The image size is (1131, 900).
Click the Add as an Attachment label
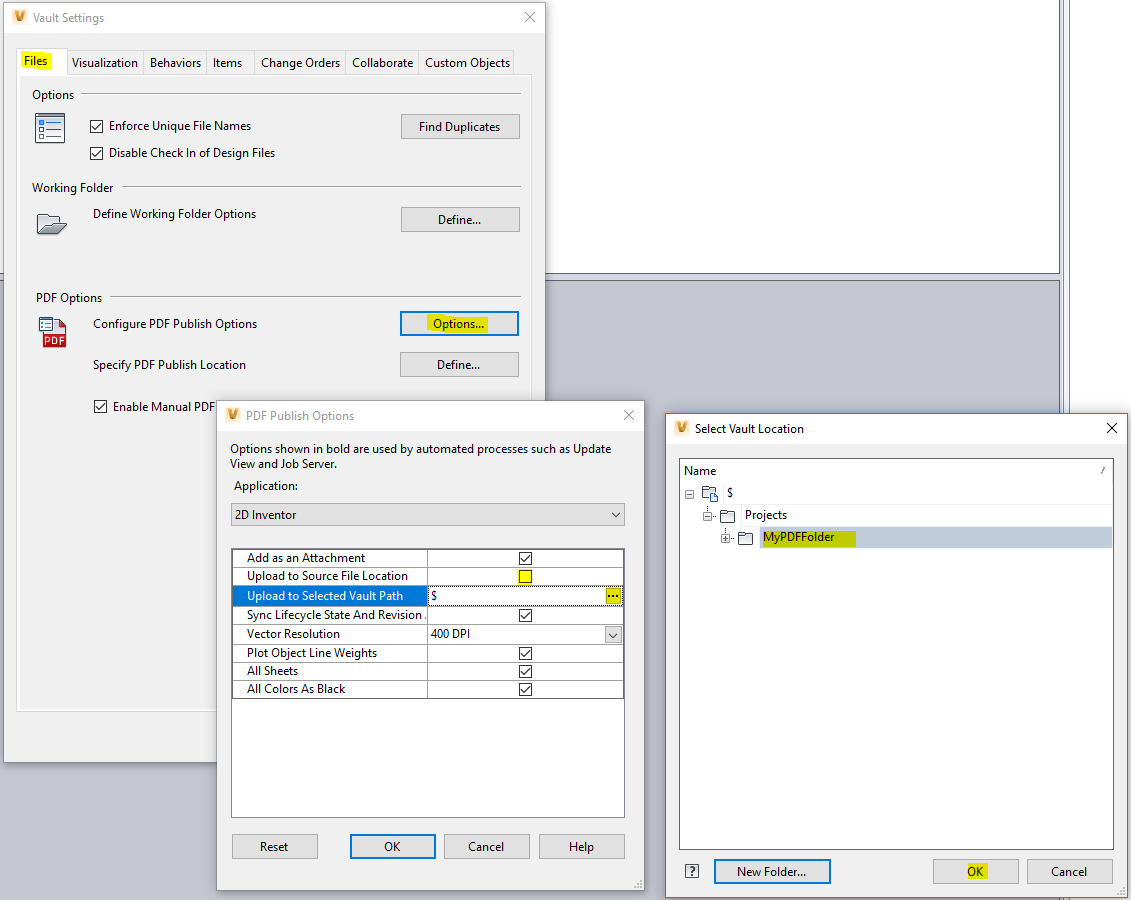pos(306,558)
